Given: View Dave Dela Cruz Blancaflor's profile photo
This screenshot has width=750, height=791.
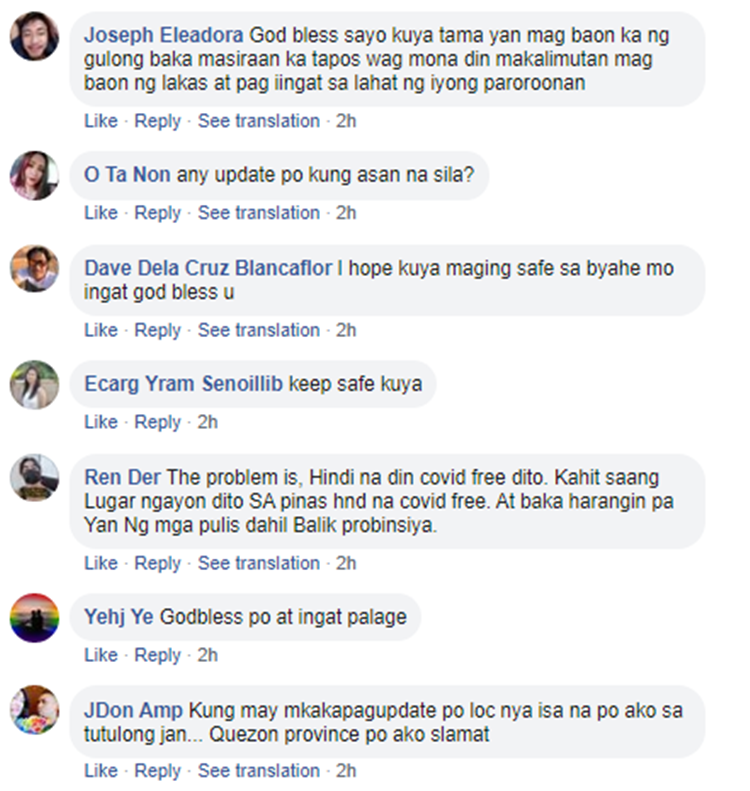Looking at the screenshot, I should [34, 269].
